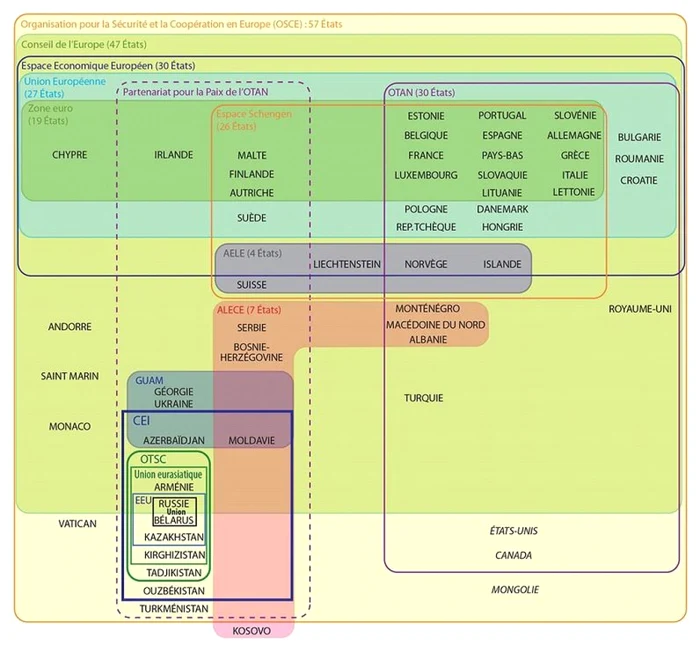The width and height of the screenshot is (700, 647).
Task: Click the CEI label
Action: point(142,421)
